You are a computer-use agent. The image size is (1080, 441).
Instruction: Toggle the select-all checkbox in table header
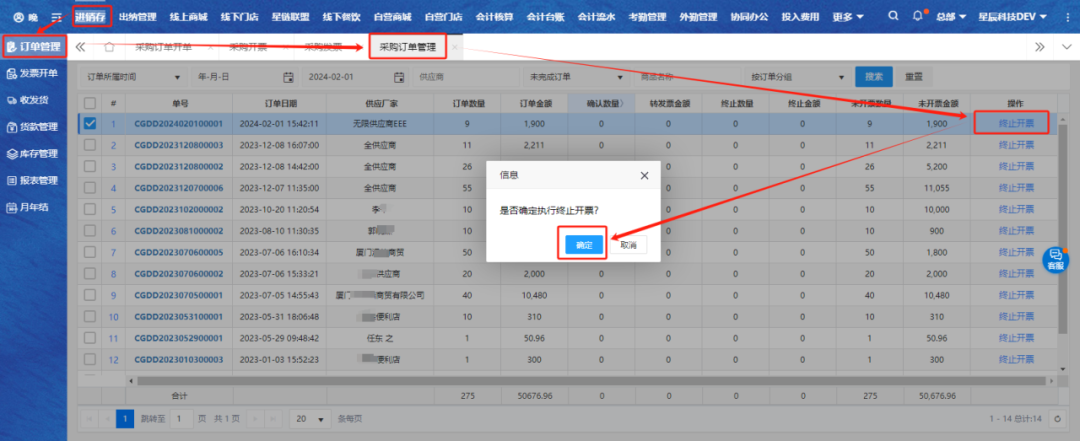pyautogui.click(x=90, y=103)
